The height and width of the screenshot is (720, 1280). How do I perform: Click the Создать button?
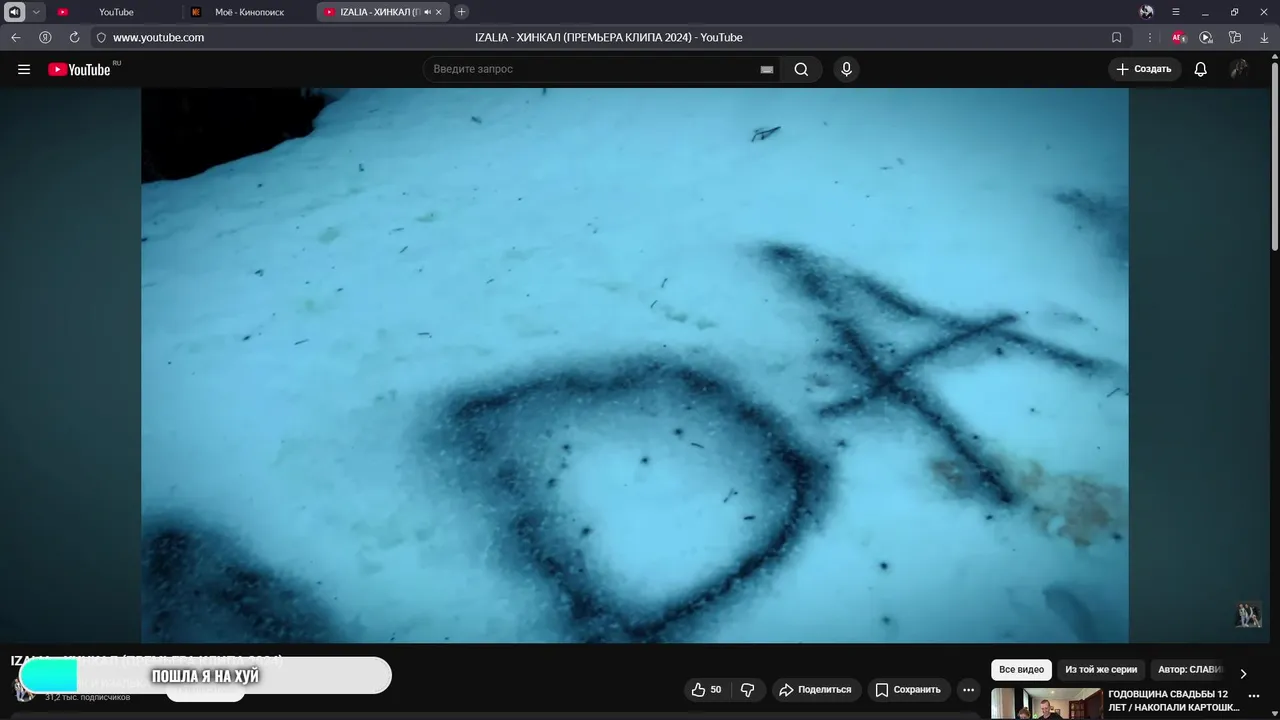tap(1144, 69)
